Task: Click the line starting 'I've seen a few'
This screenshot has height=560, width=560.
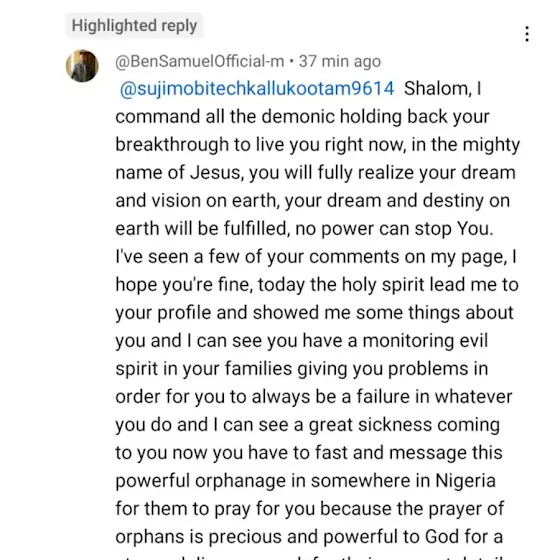Action: point(316,257)
